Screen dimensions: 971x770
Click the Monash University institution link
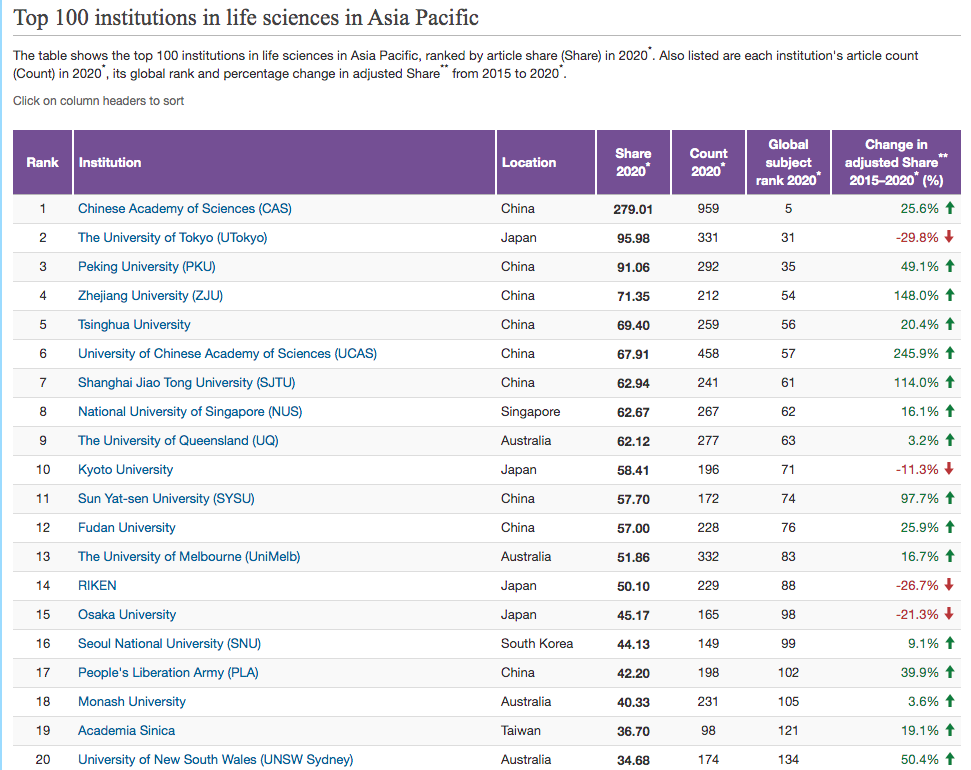(132, 702)
